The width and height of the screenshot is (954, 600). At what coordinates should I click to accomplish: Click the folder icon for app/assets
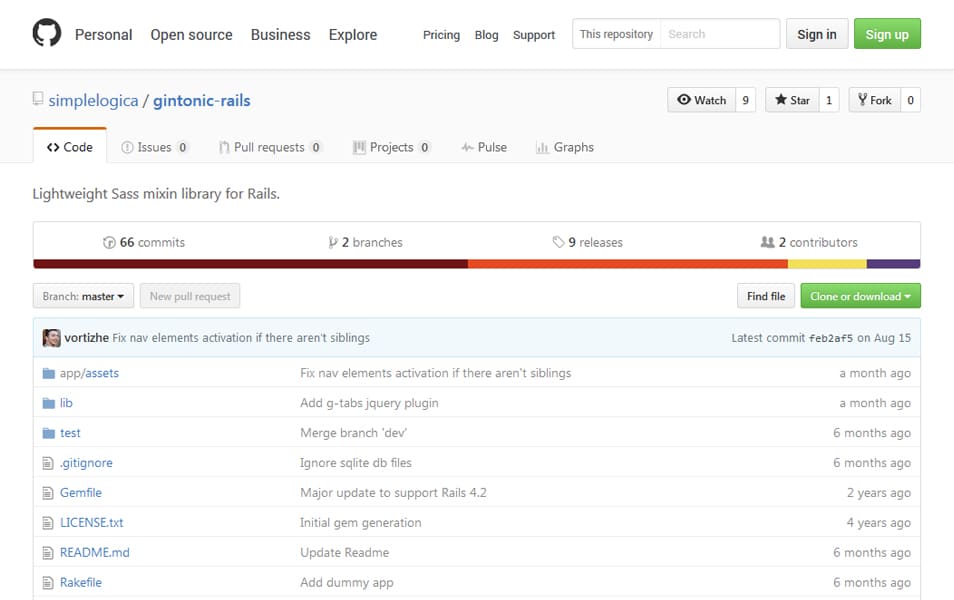(49, 373)
